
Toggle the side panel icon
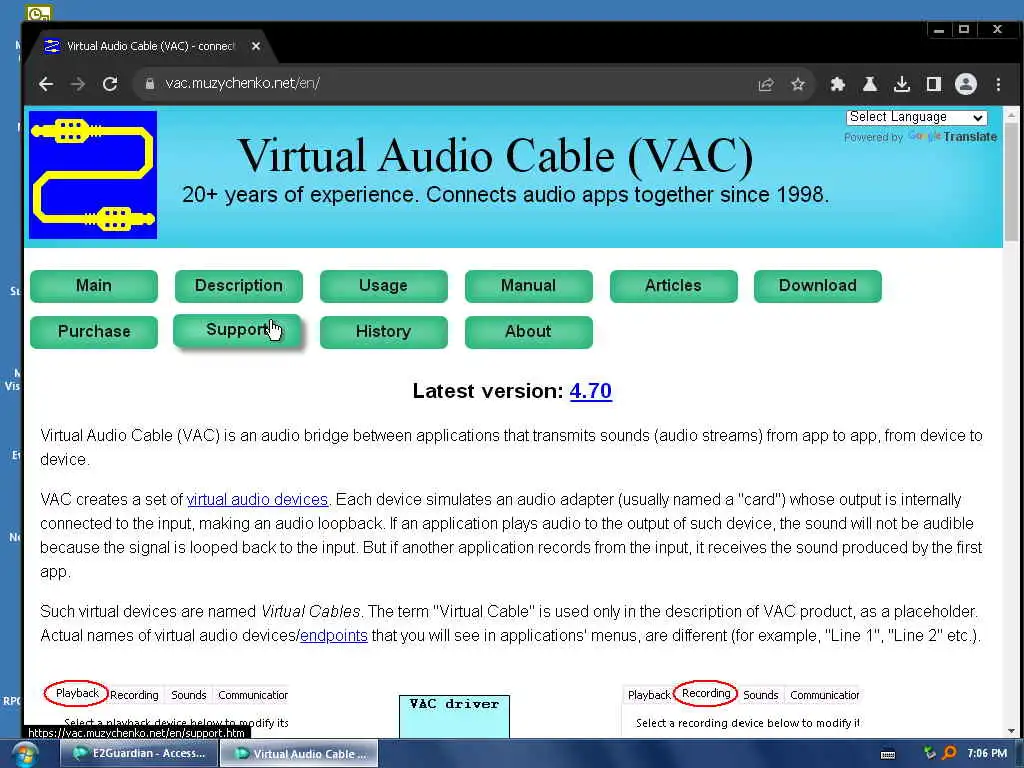point(933,84)
